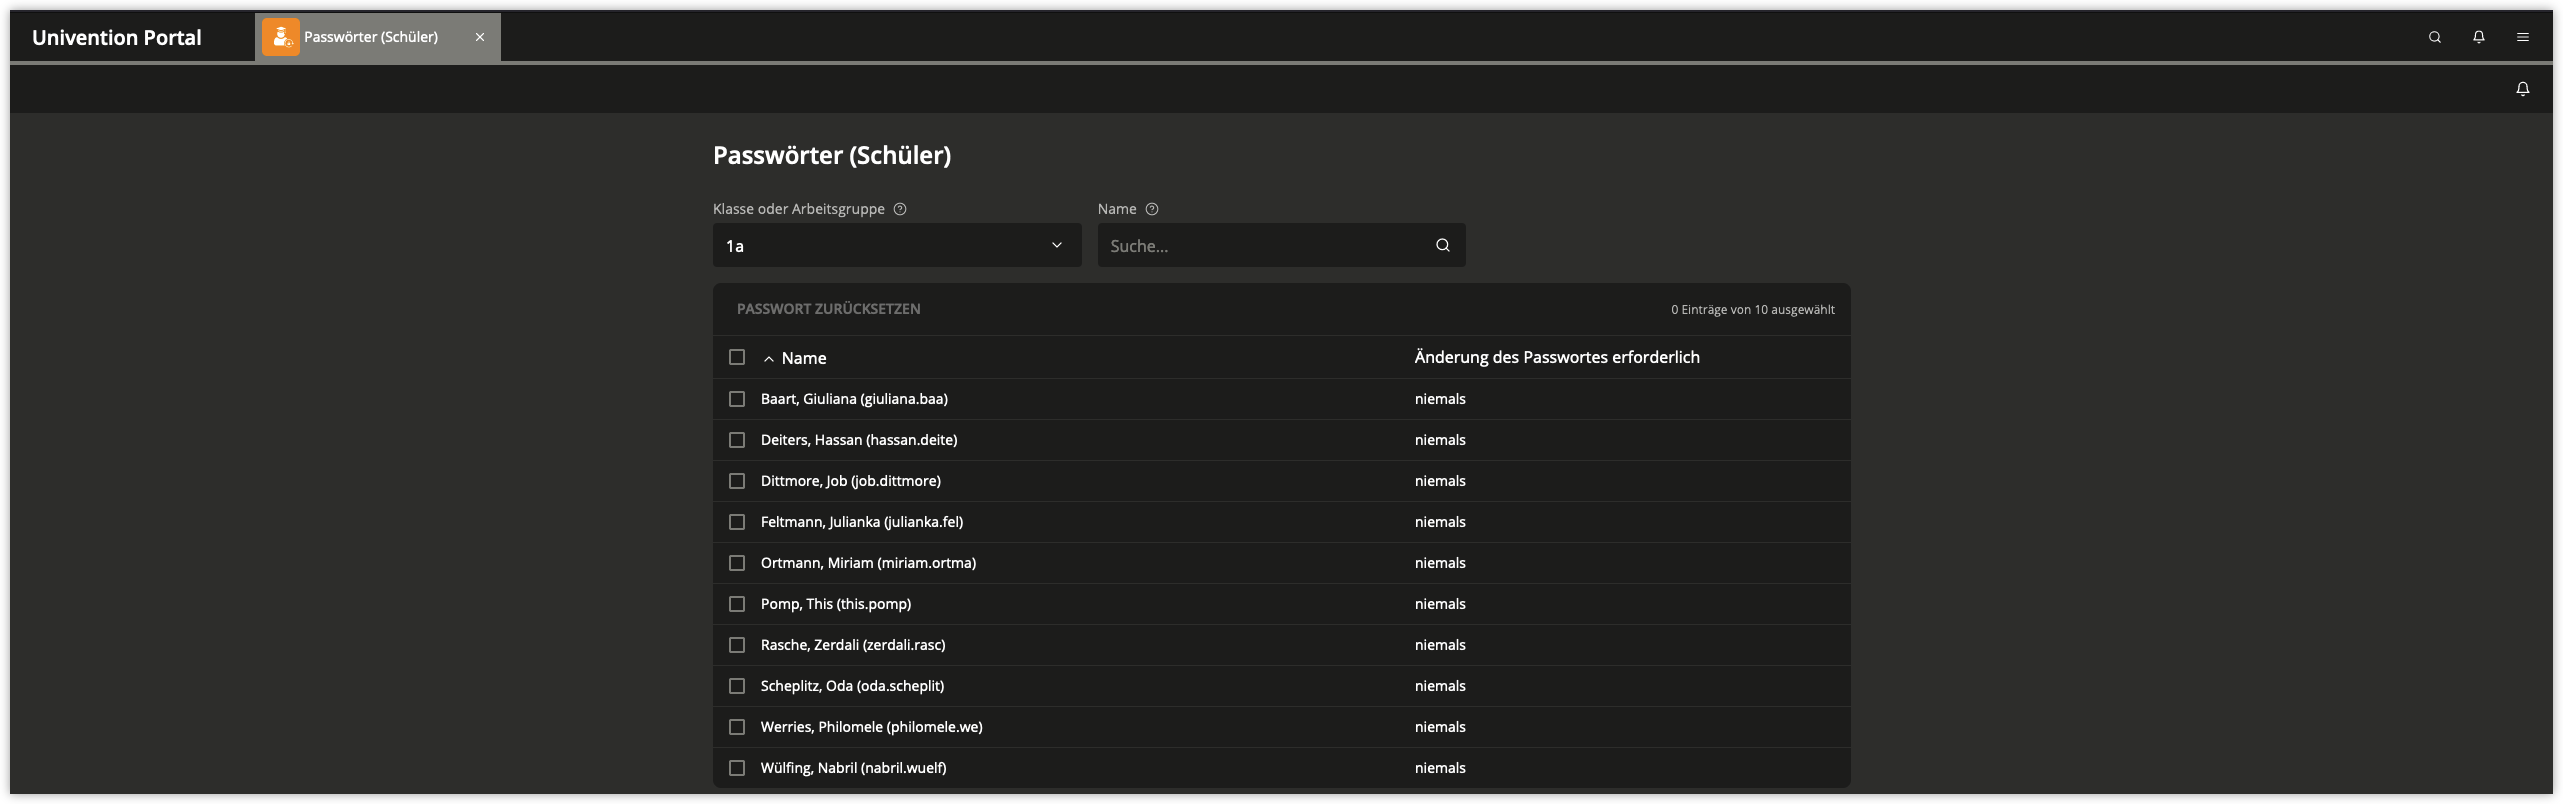The image size is (2563, 804).
Task: Click the orange Passwörter module icon
Action: point(281,37)
